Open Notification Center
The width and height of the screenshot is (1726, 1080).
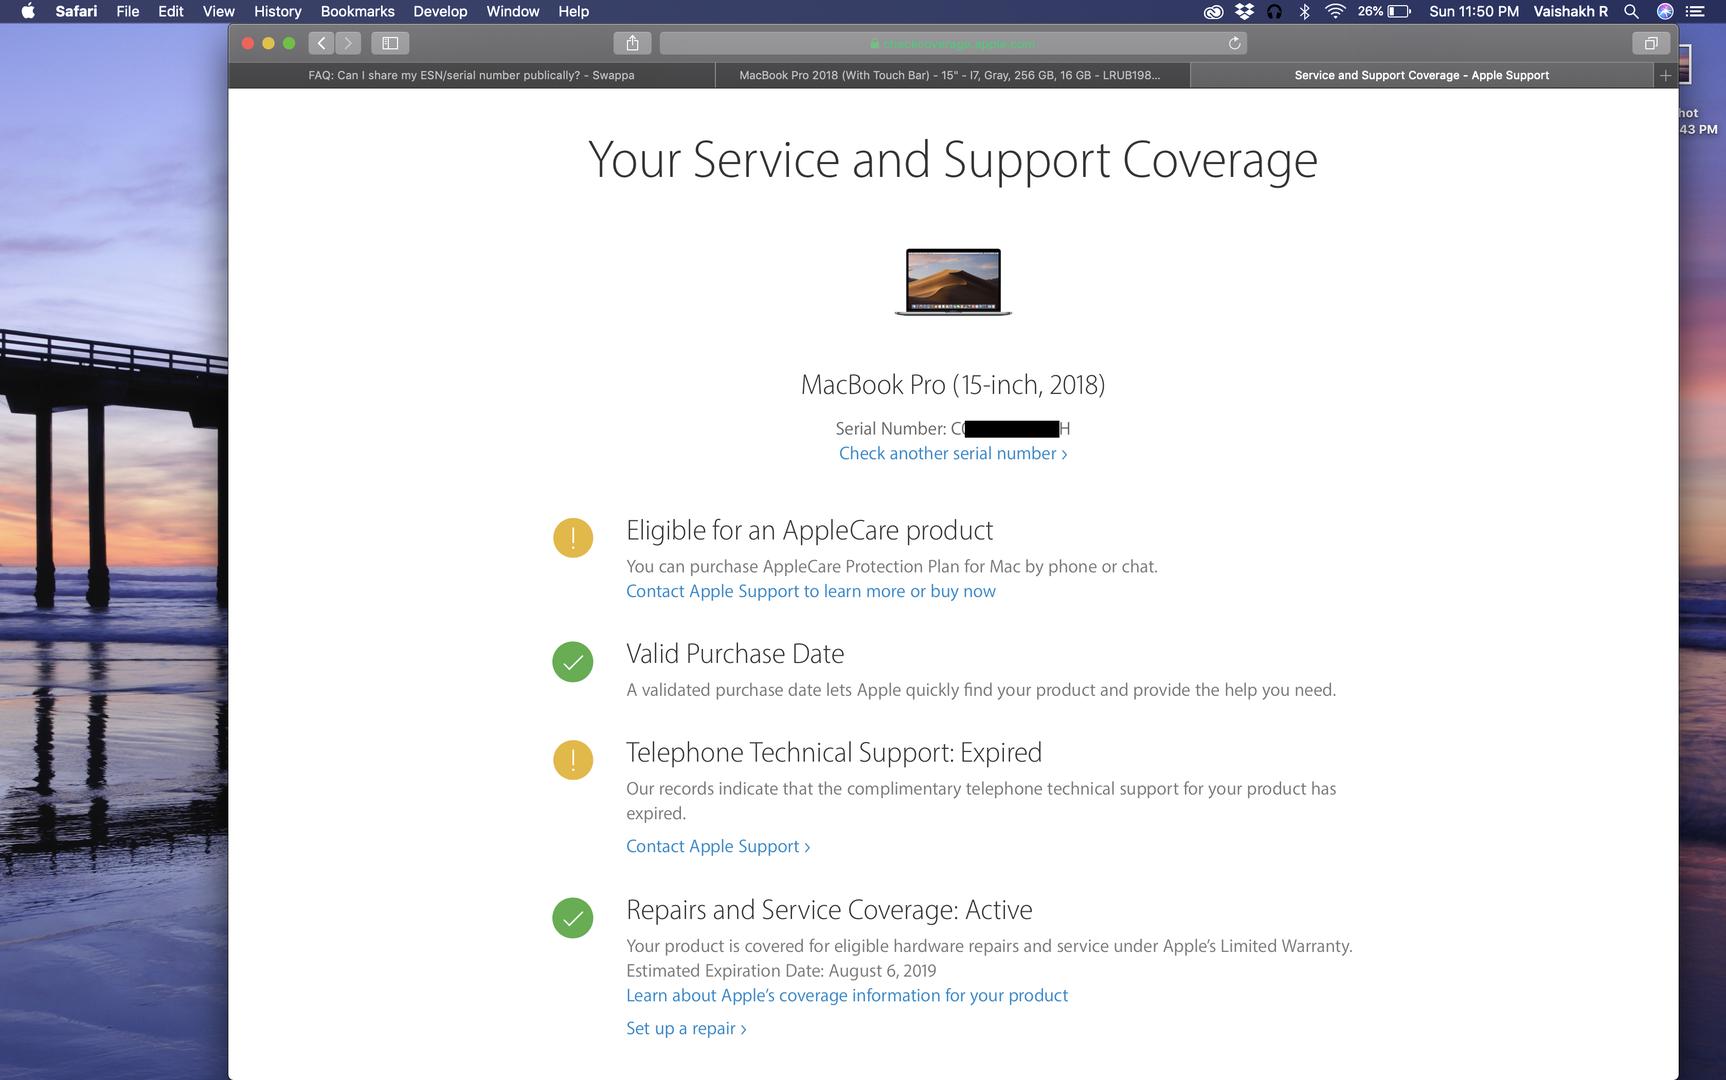pos(1694,11)
